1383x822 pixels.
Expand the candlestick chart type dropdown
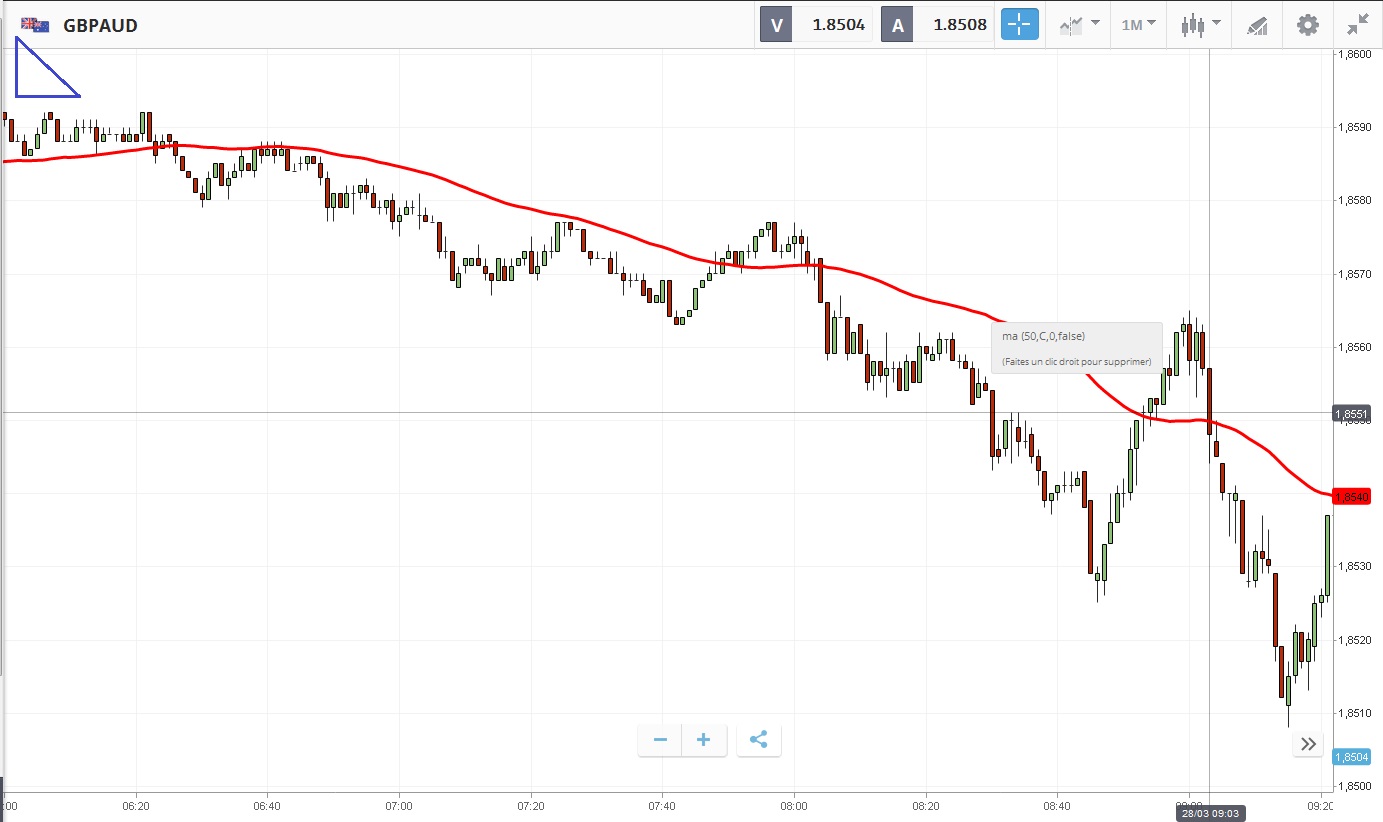pyautogui.click(x=1200, y=25)
